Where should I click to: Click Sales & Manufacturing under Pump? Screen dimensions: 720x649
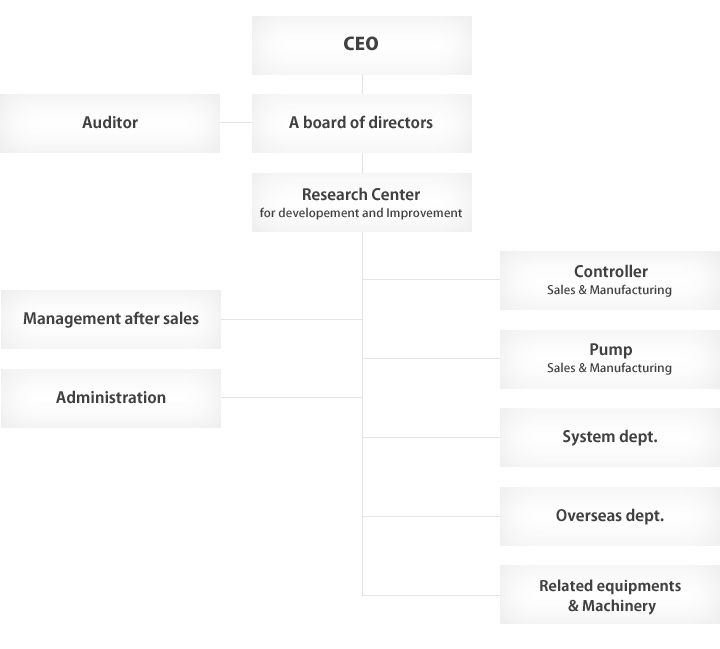tap(609, 368)
